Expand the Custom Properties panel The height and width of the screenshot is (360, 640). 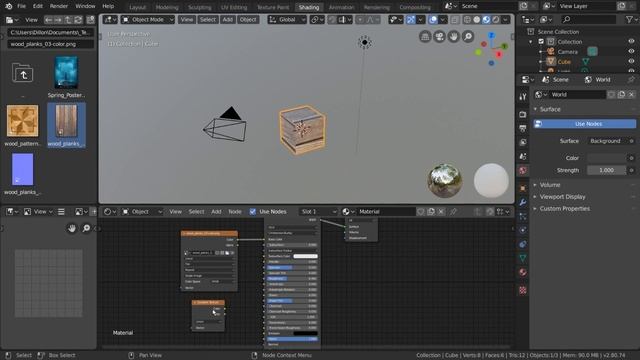[x=535, y=209]
